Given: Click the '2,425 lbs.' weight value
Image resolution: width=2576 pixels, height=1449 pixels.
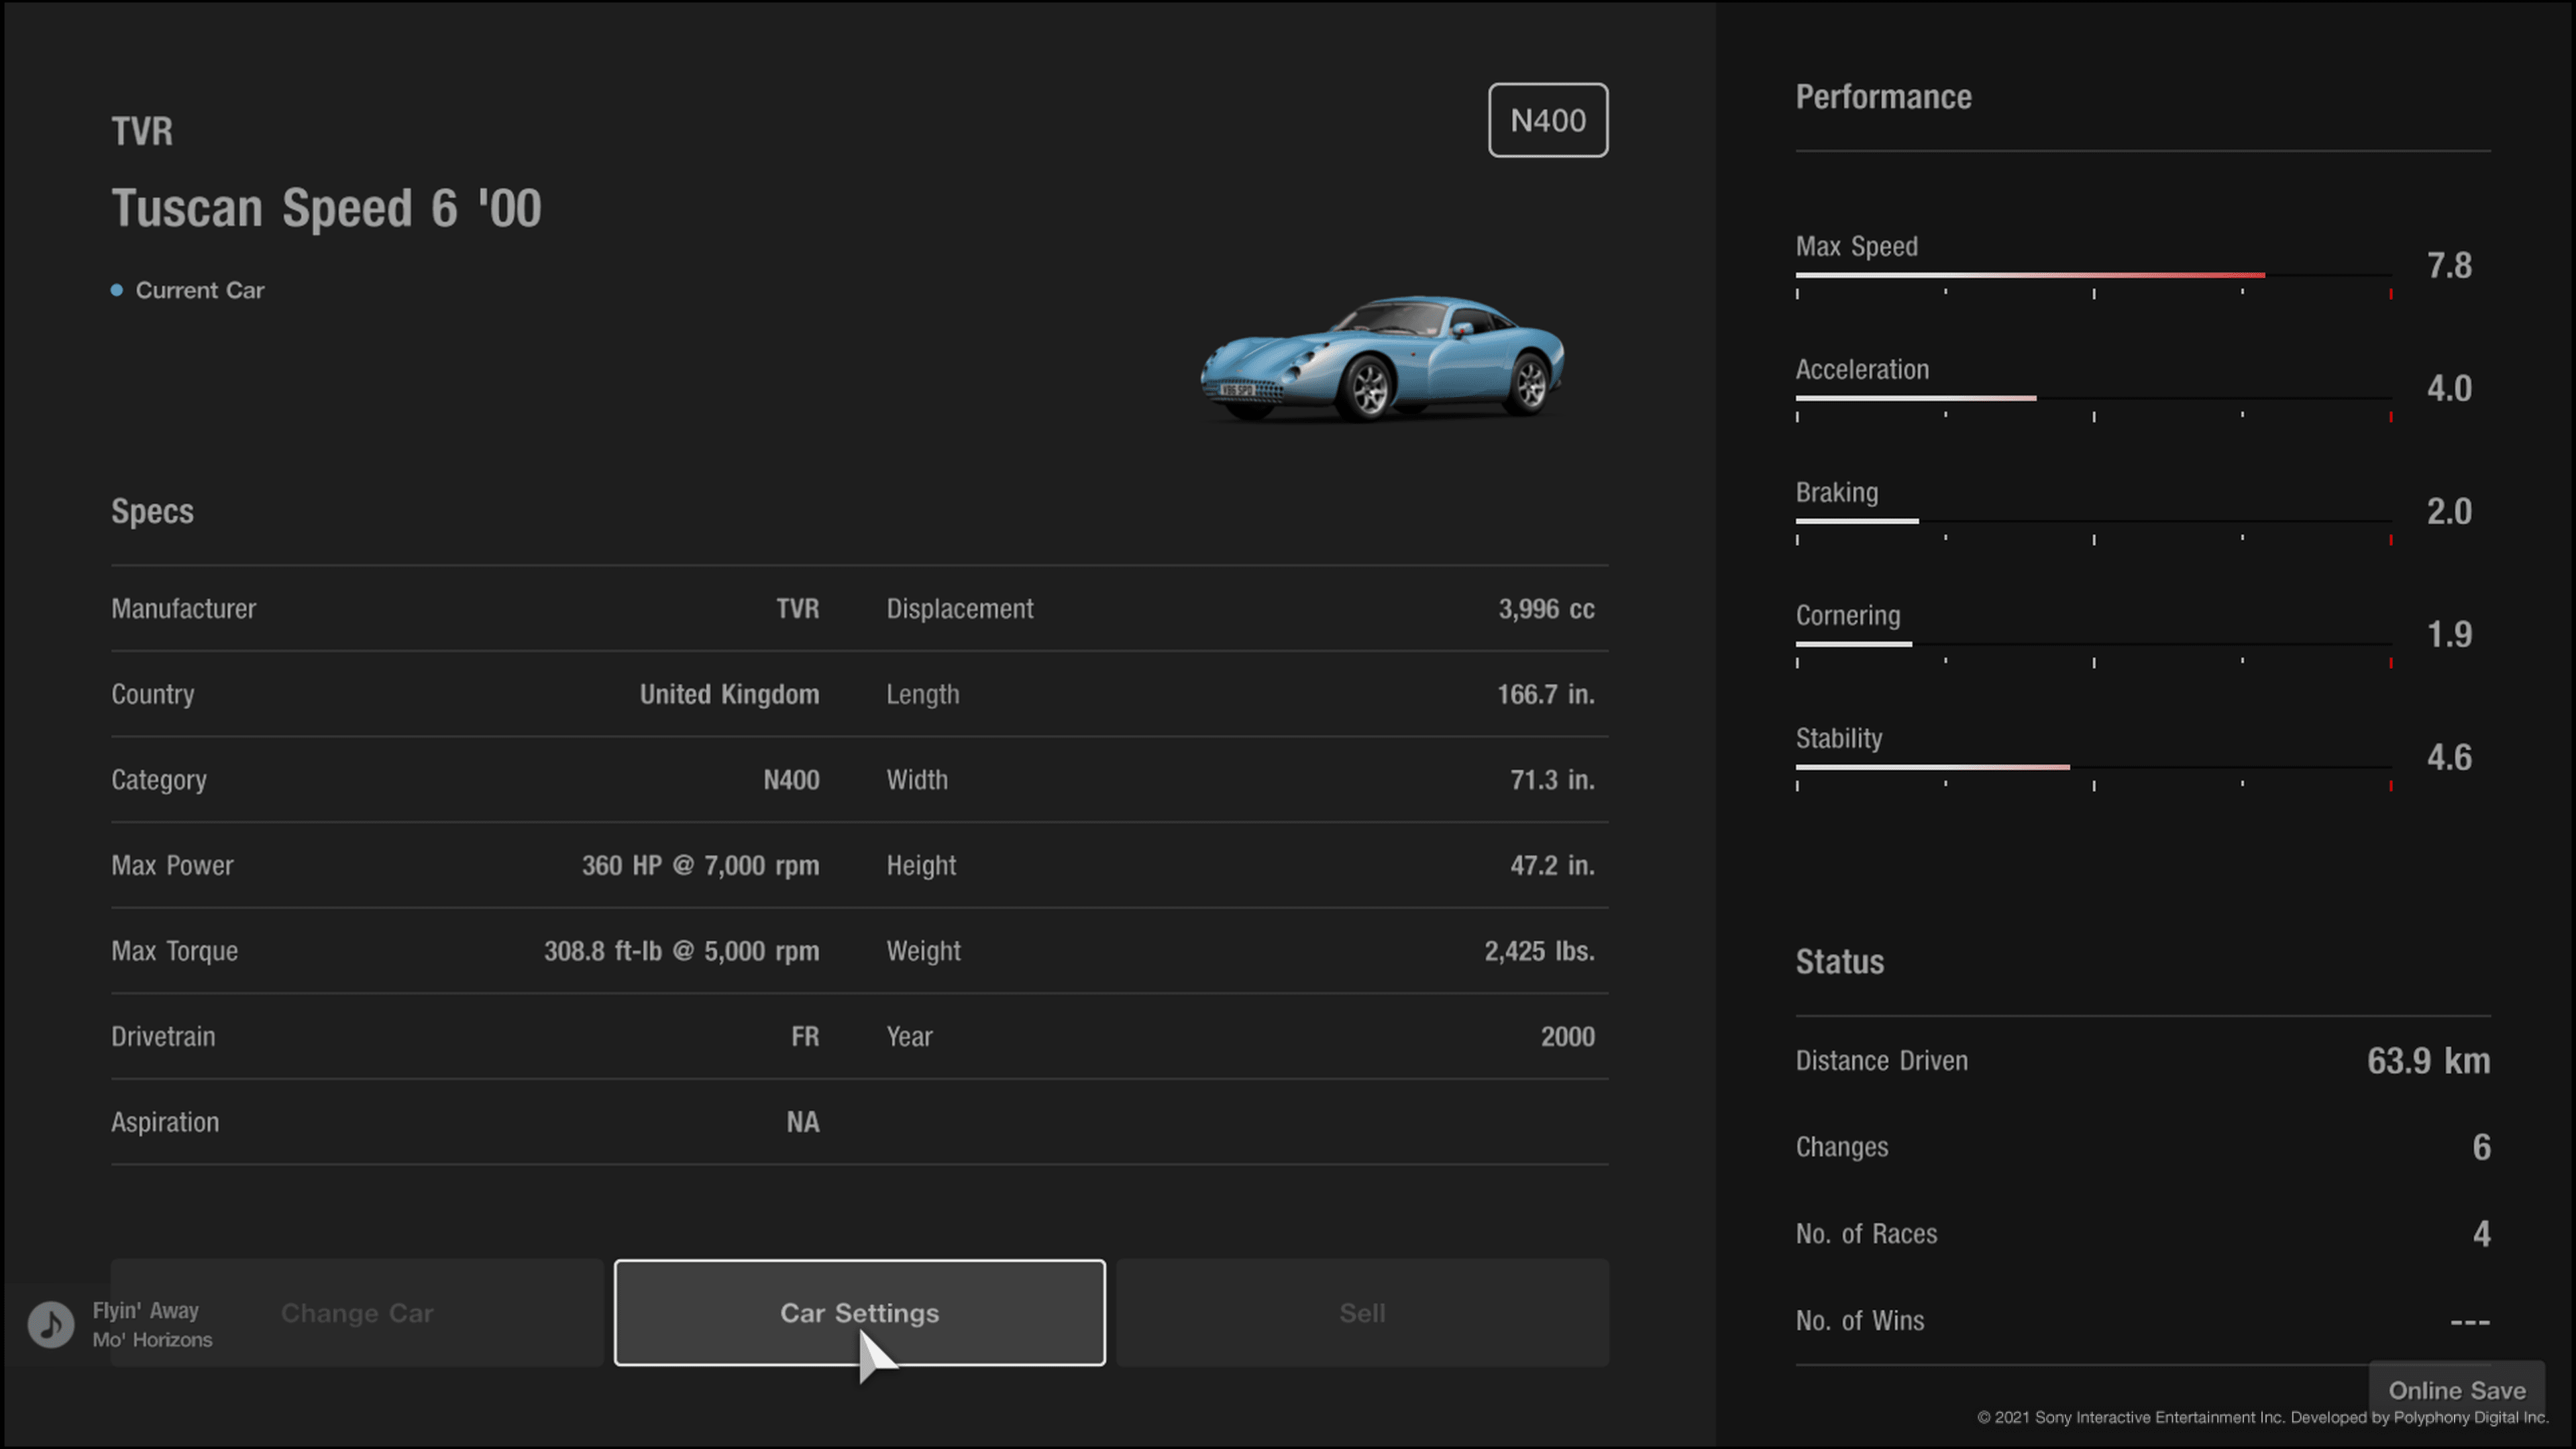Looking at the screenshot, I should 1539,951.
